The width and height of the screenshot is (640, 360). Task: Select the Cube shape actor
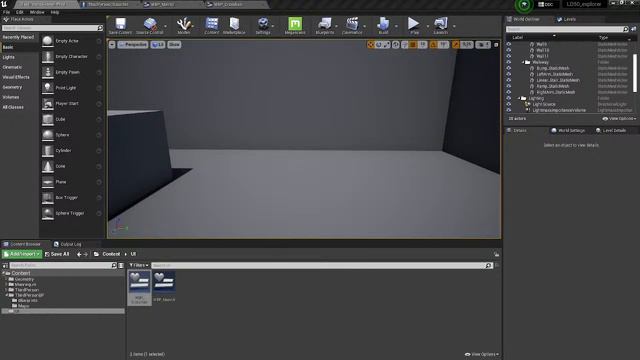tap(72, 119)
